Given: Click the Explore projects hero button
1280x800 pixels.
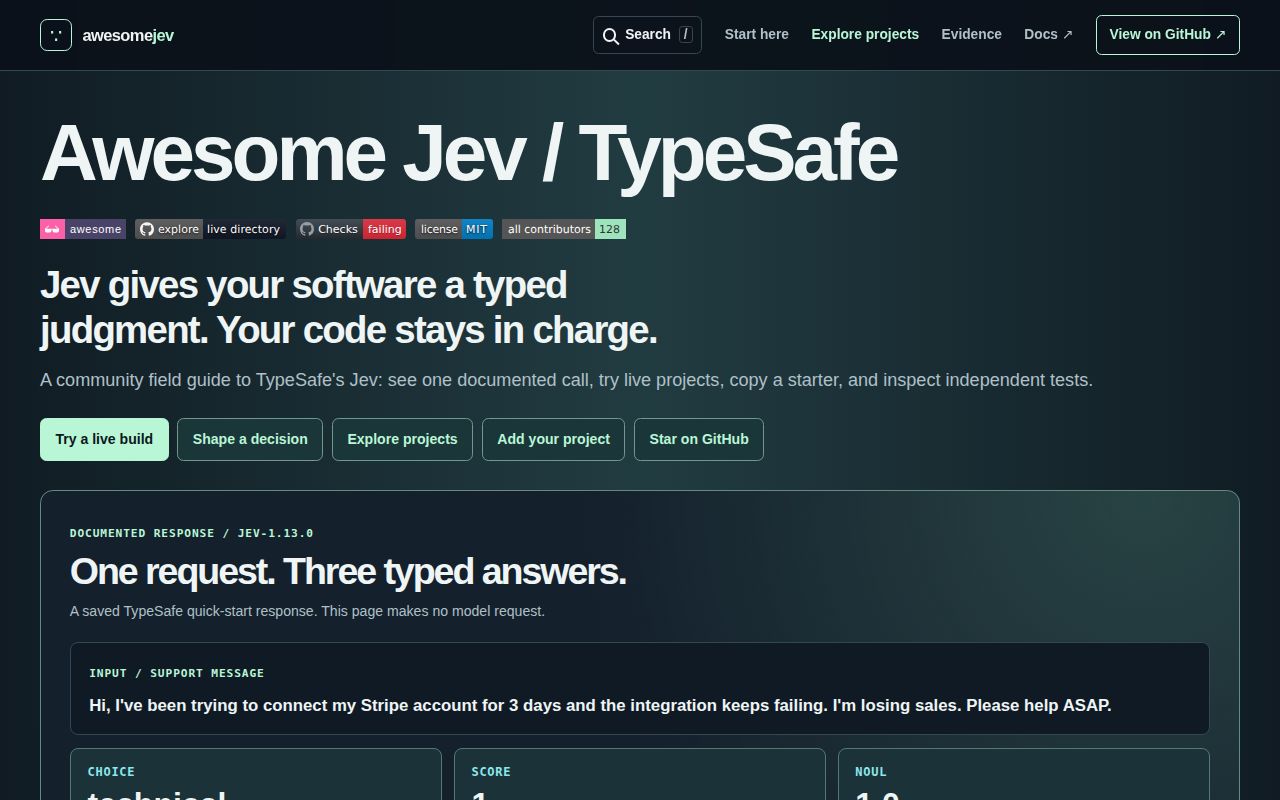Looking at the screenshot, I should tap(402, 439).
